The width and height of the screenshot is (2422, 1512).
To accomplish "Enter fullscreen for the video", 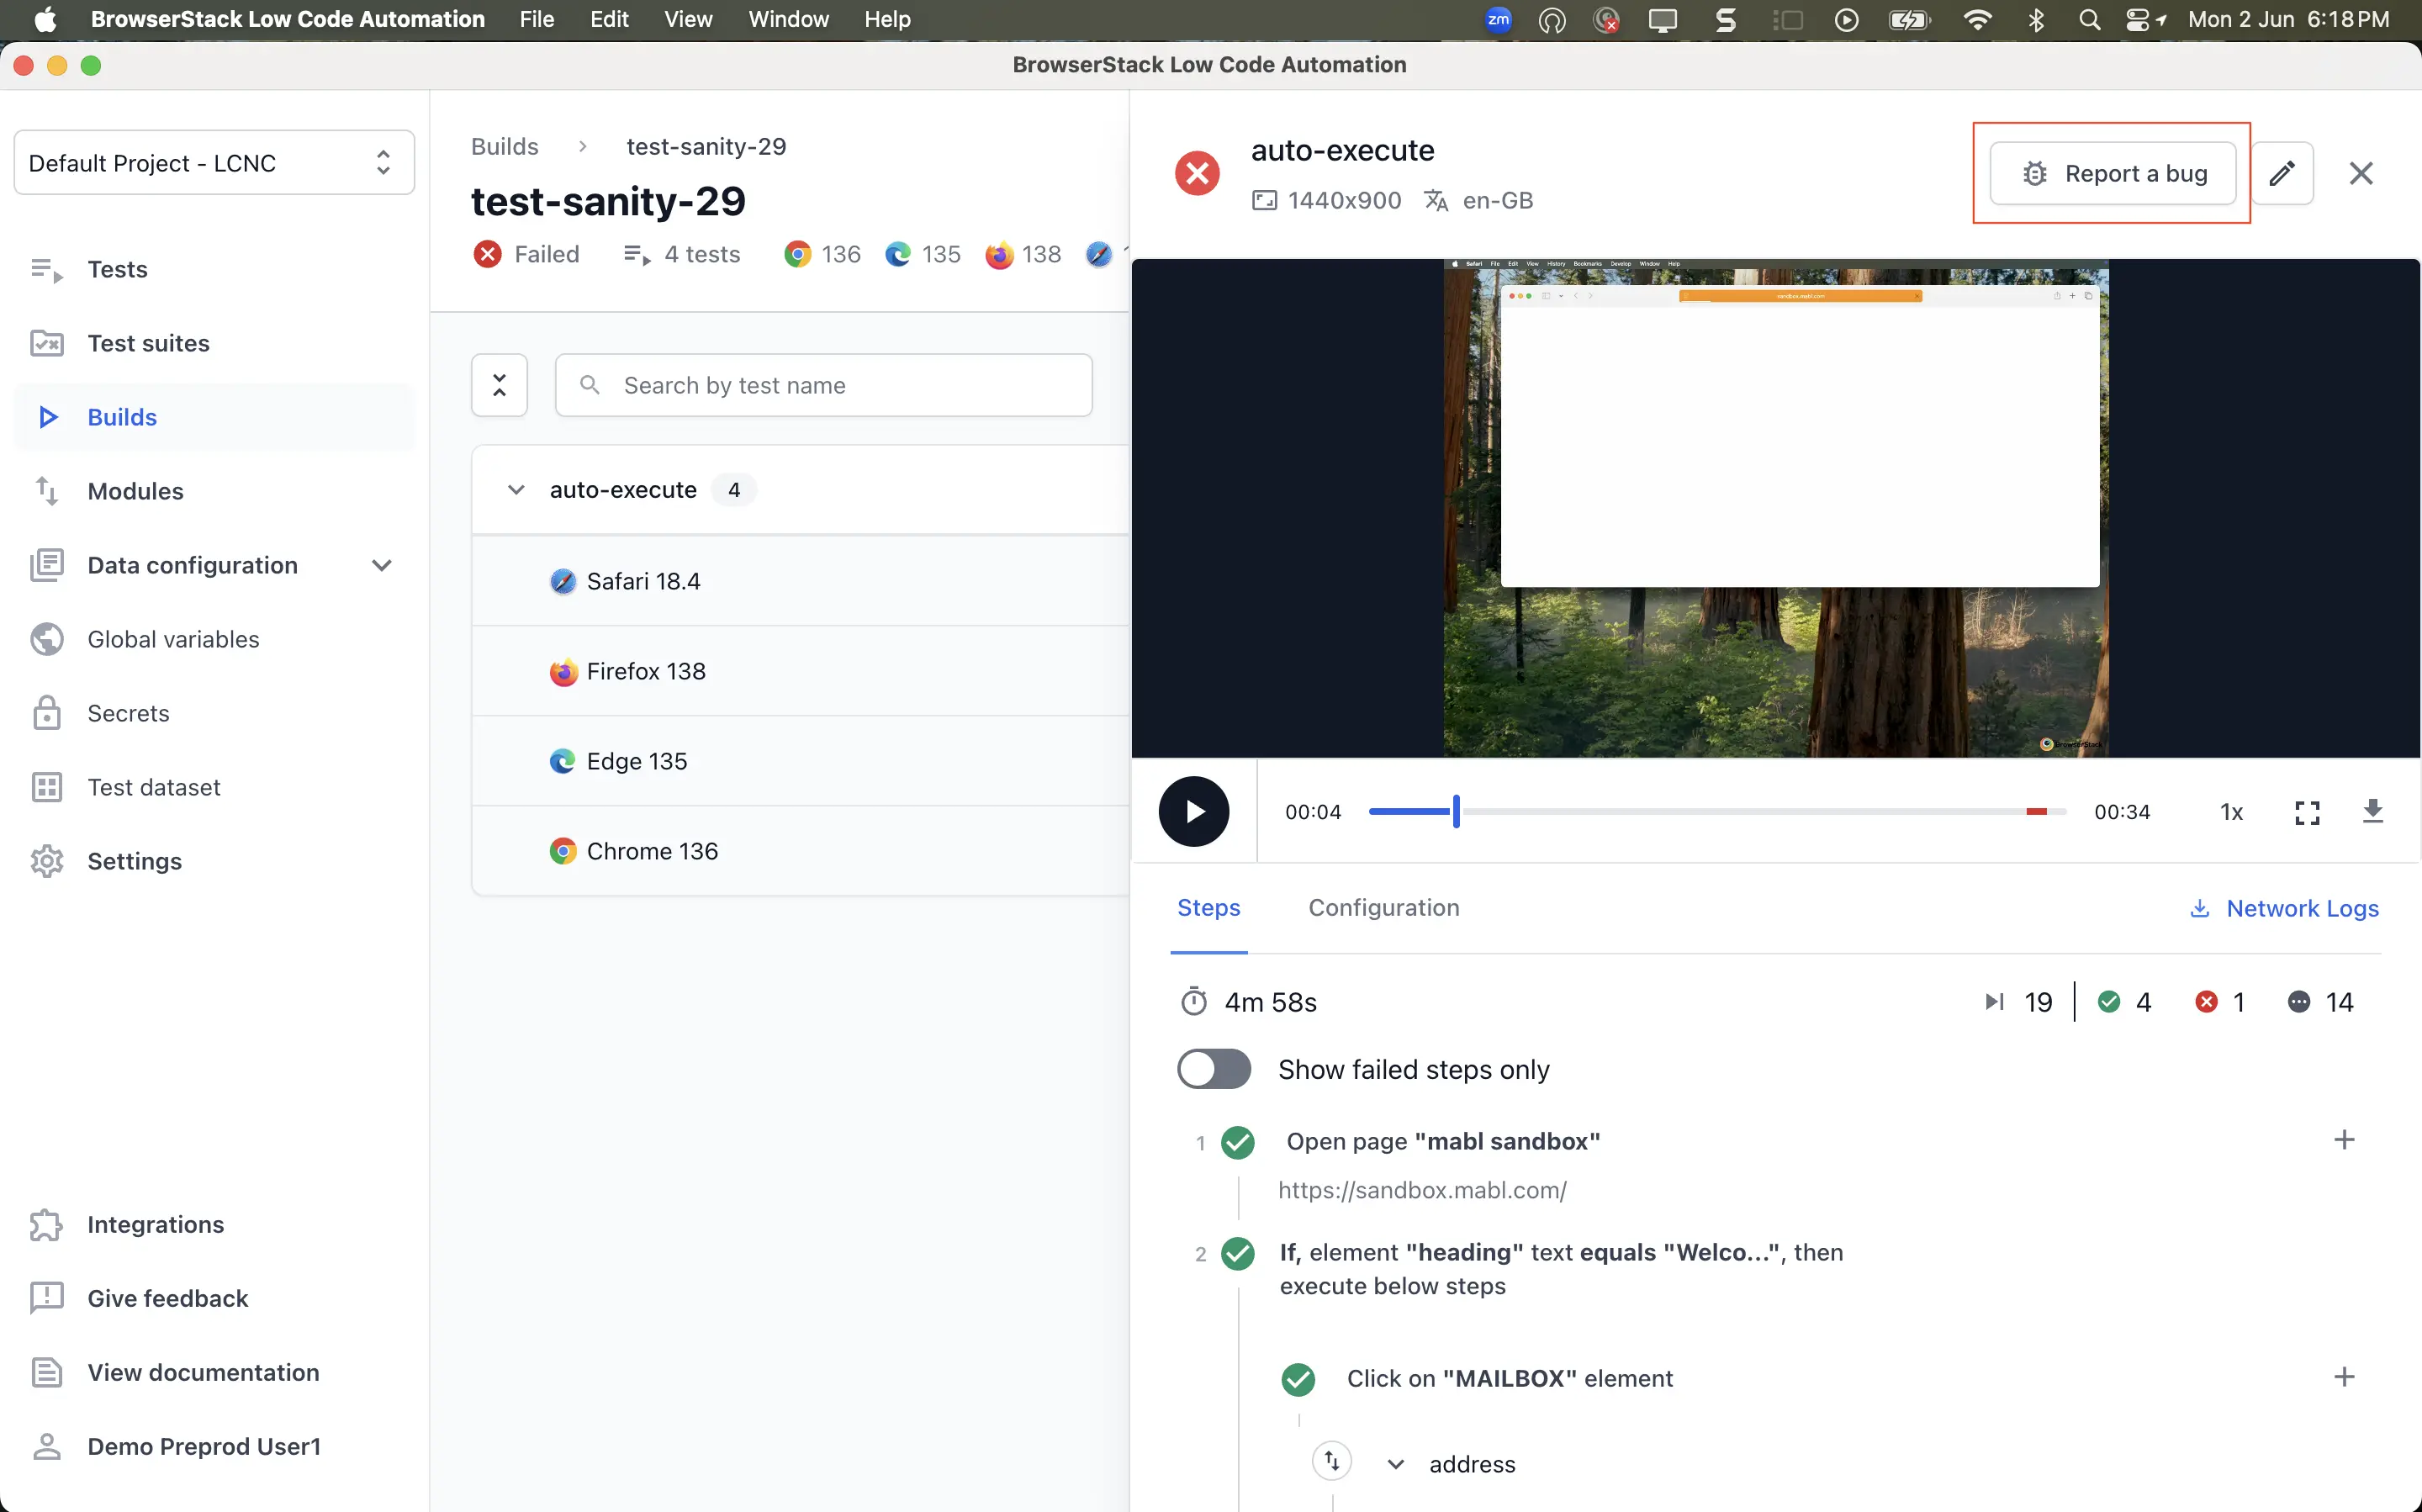I will [2307, 812].
